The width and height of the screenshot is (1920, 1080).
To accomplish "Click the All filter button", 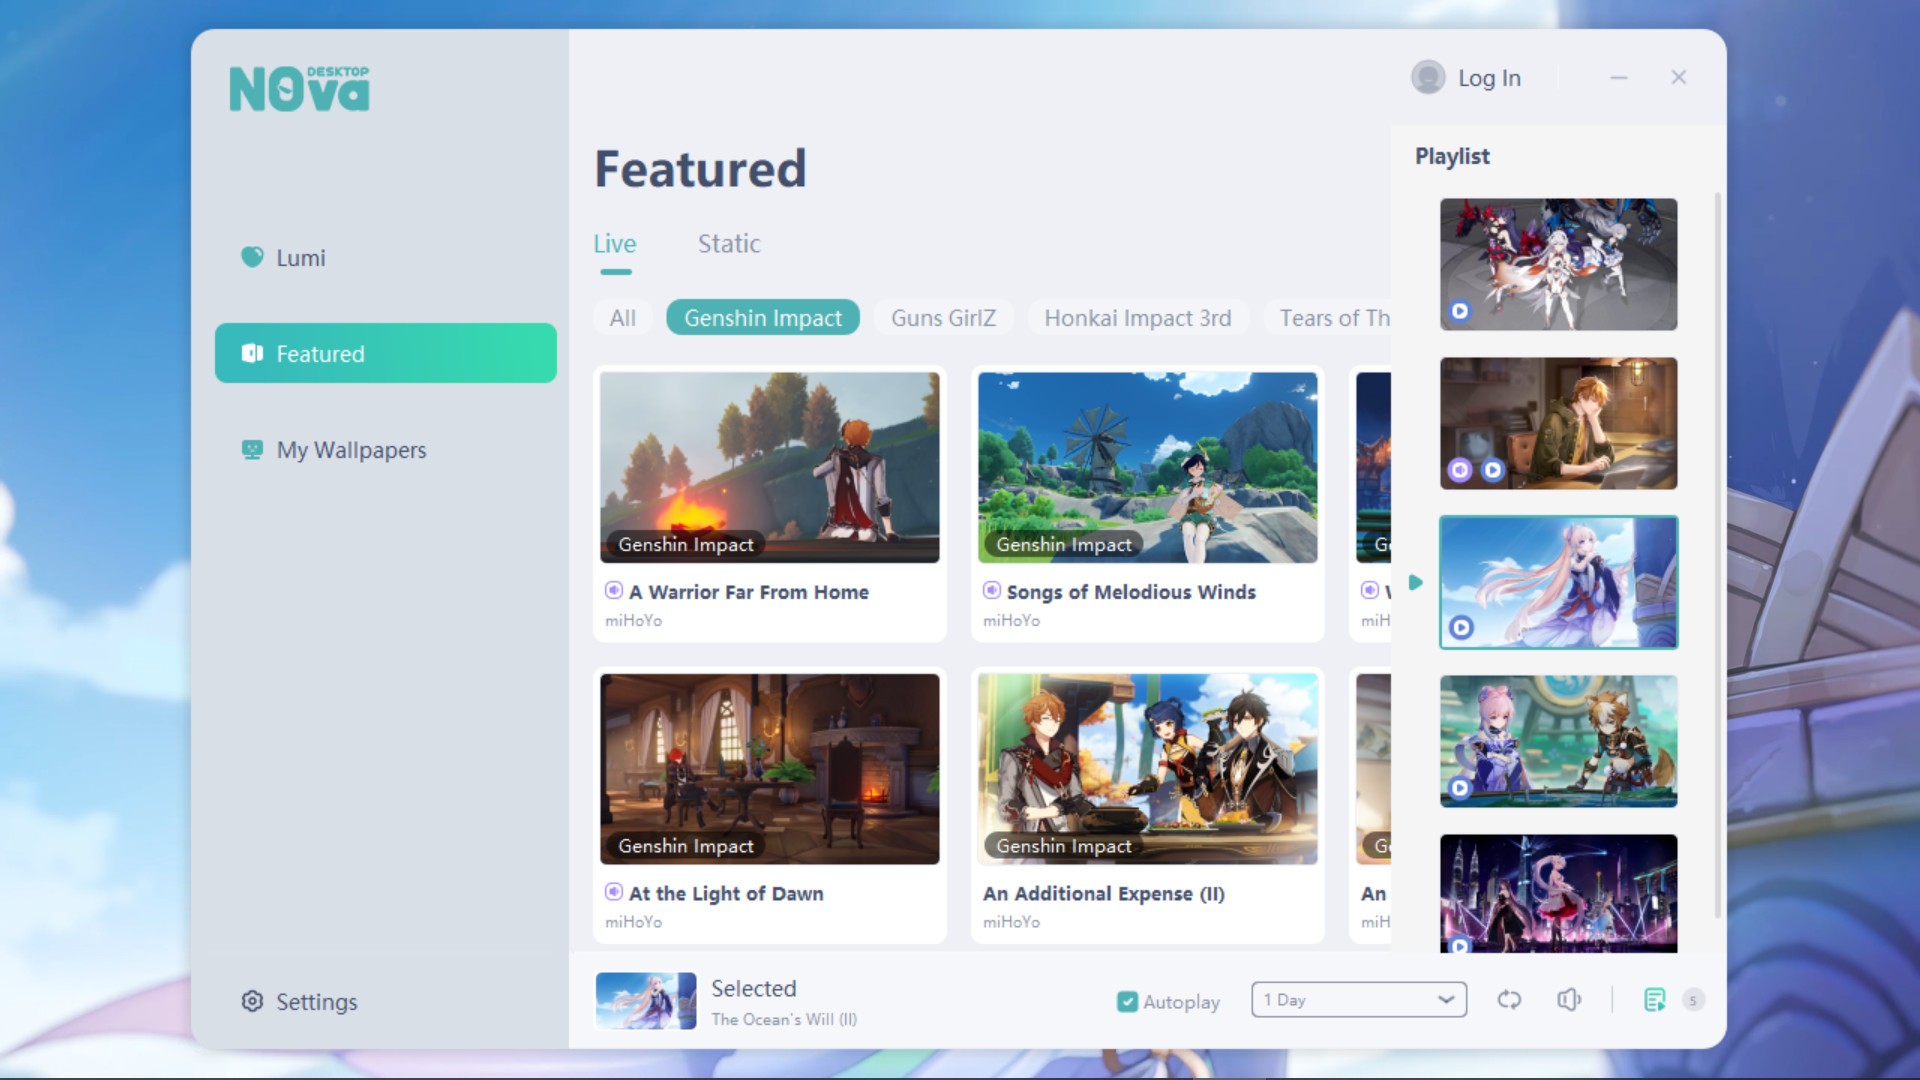I will click(x=622, y=318).
